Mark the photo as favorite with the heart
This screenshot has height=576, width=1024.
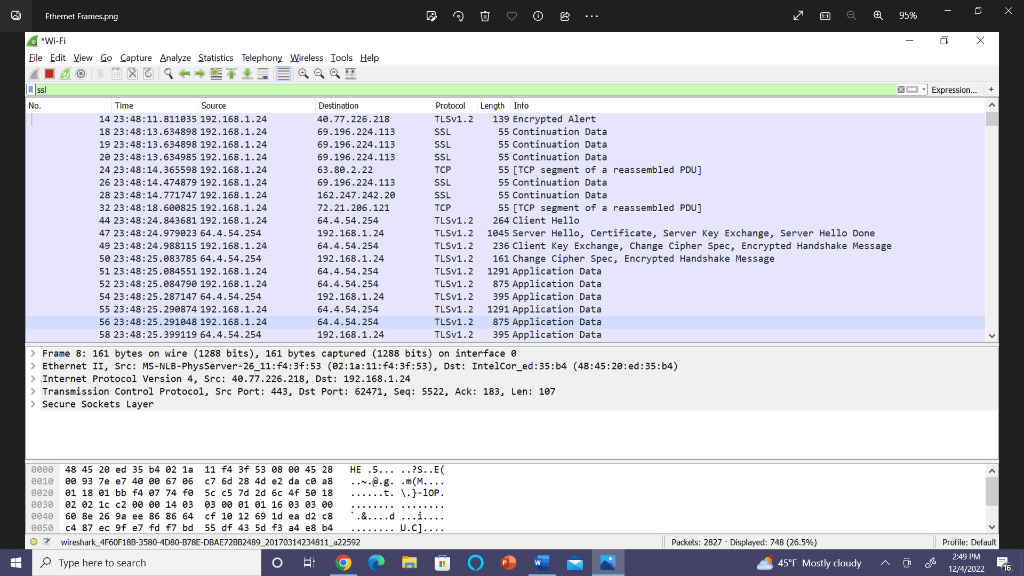tap(511, 16)
